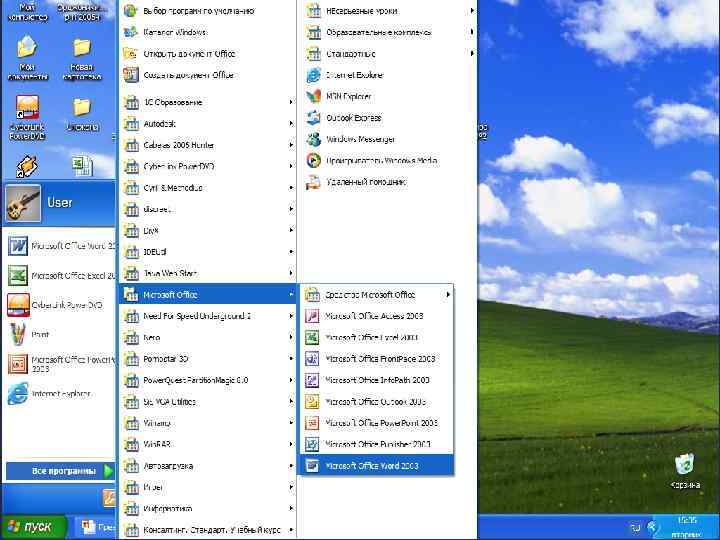Click the Remote Assistance icon
This screenshot has height=540, width=720.
pyautogui.click(x=314, y=182)
